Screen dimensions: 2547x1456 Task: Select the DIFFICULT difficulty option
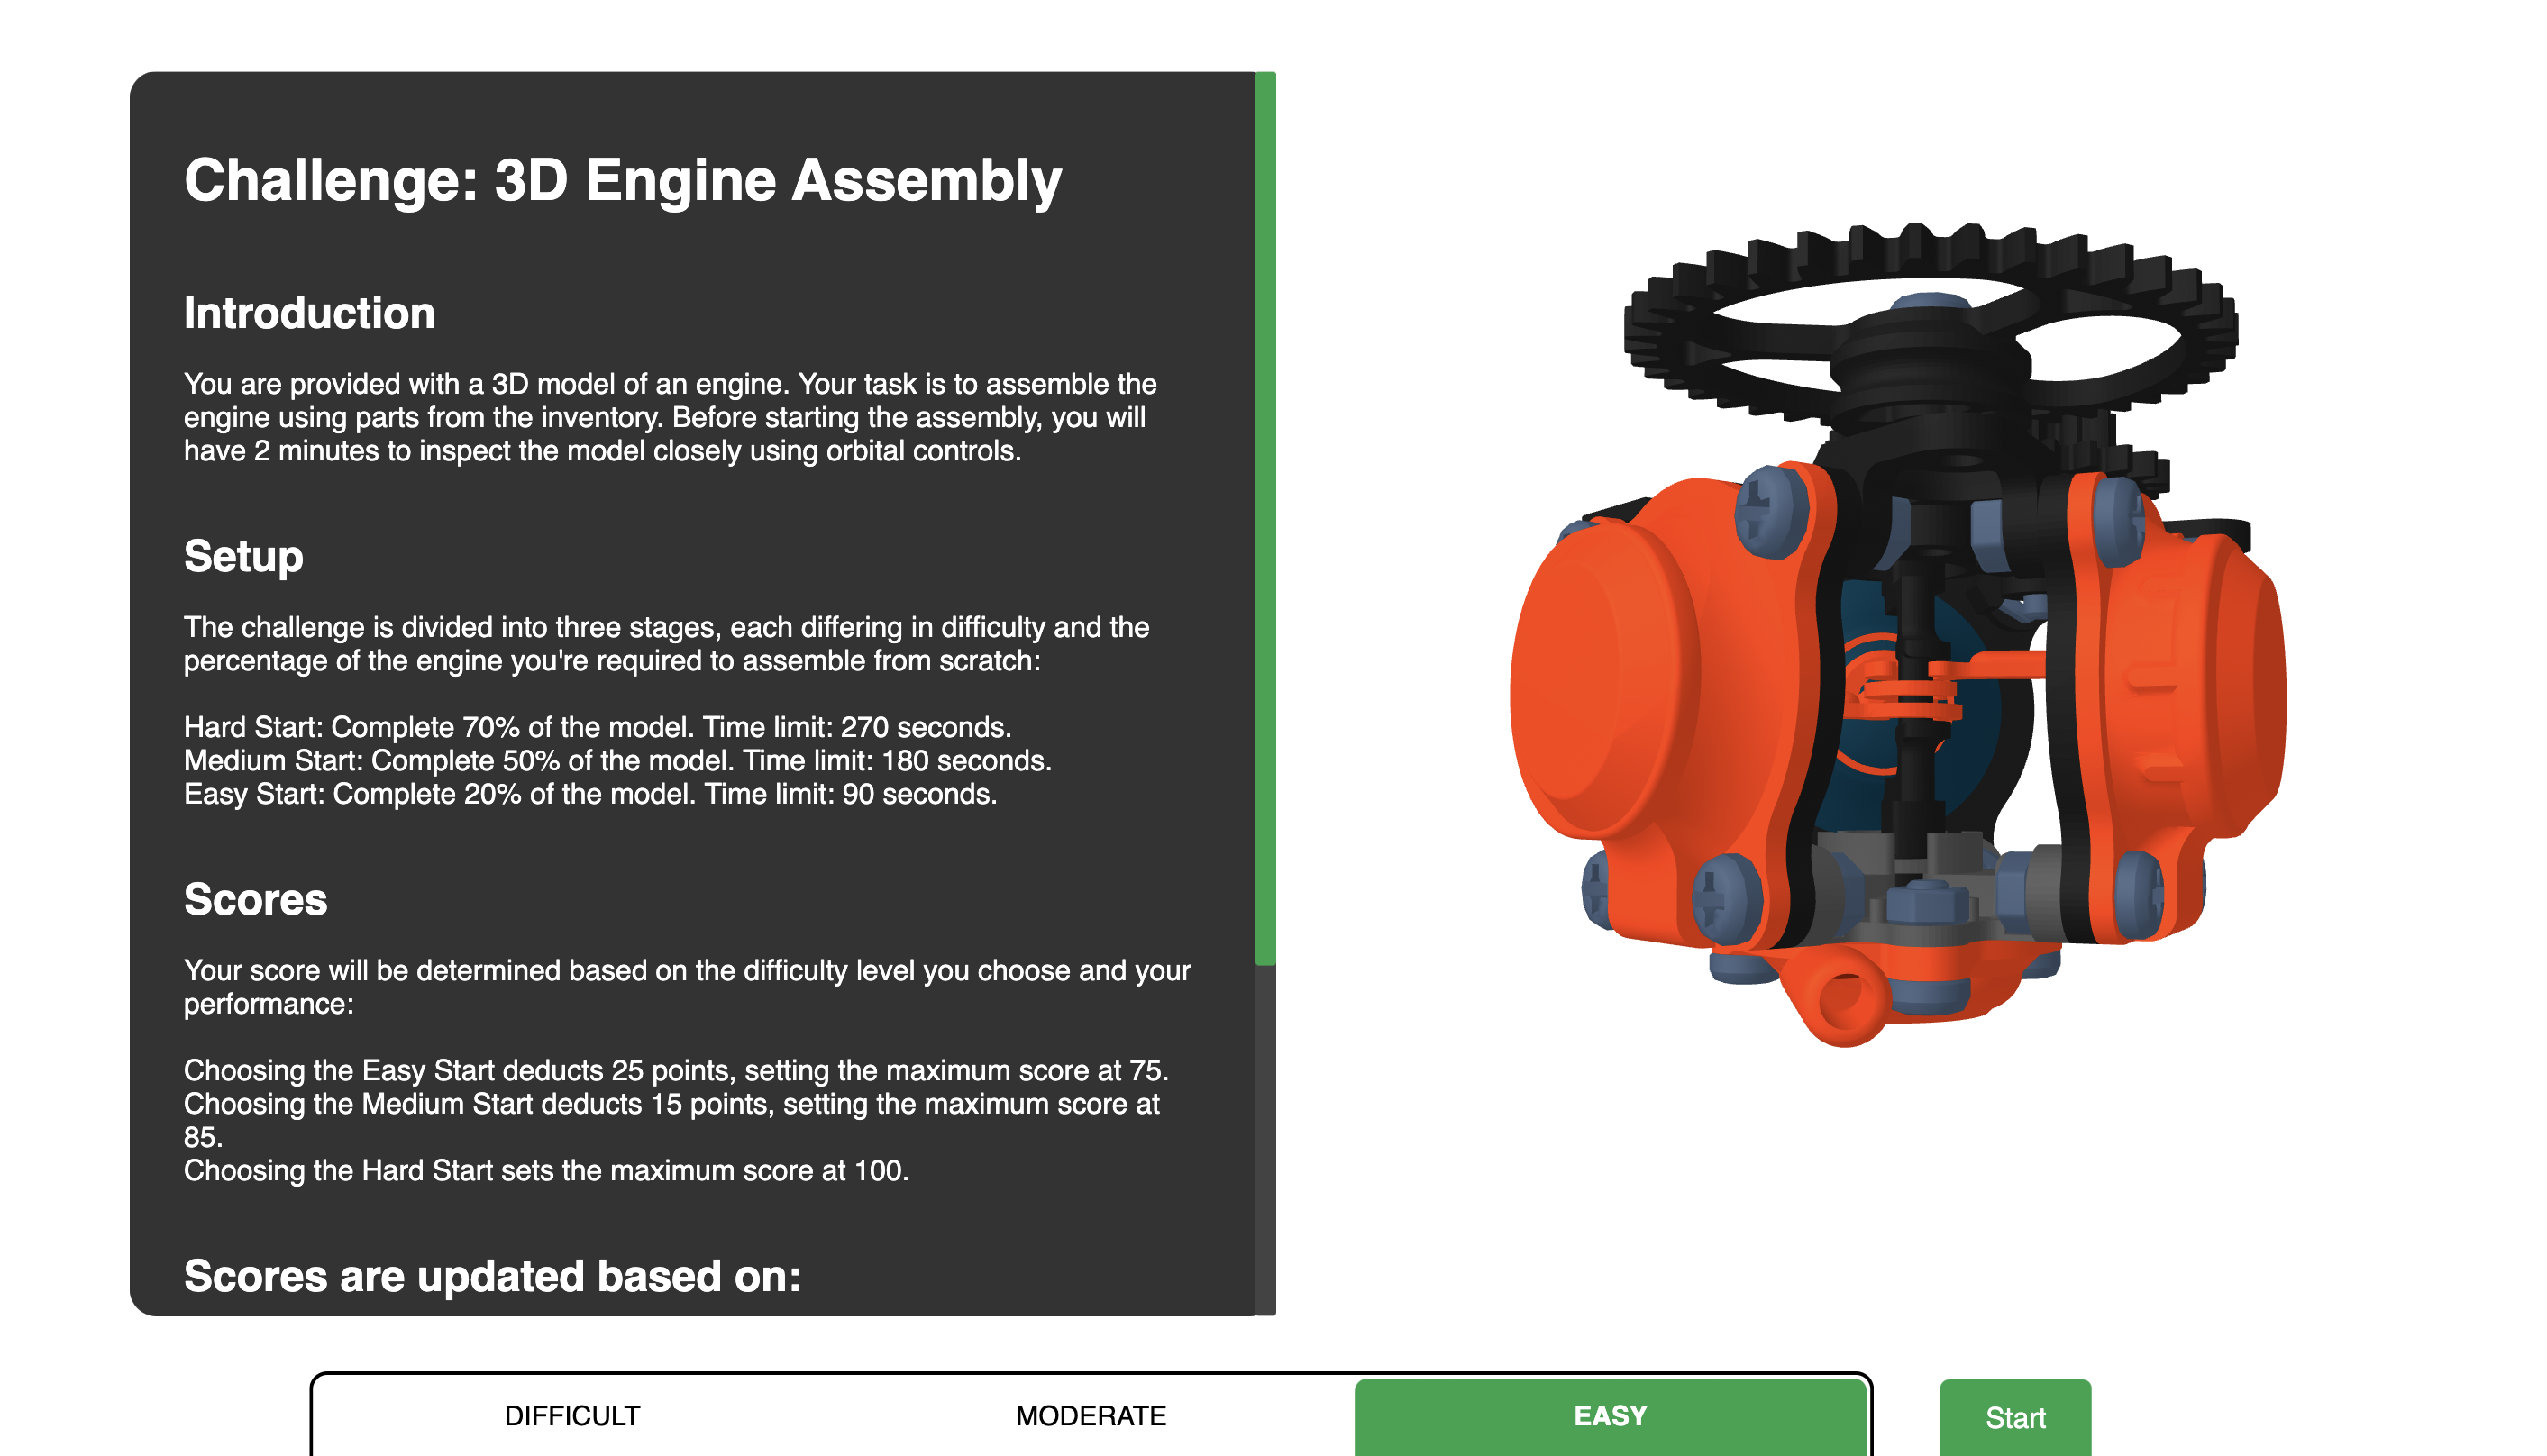click(572, 1415)
